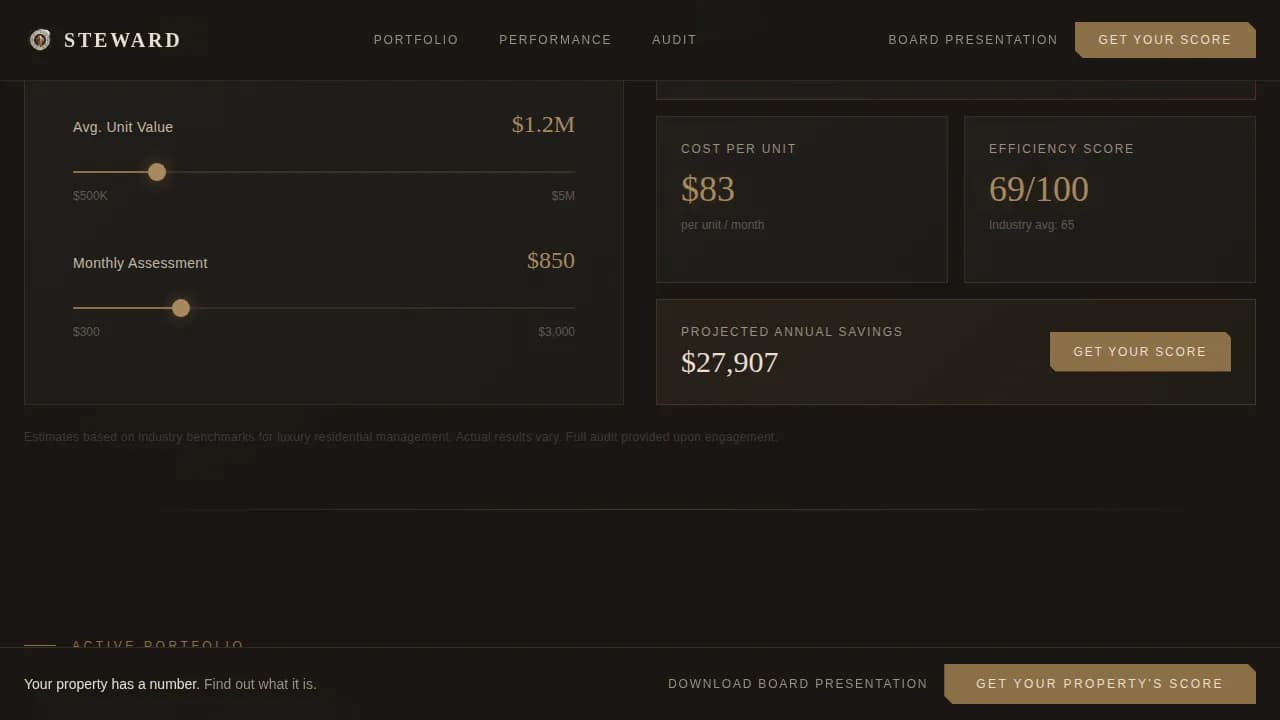
Task: Click GET YOUR SCORE beside projected savings
Action: point(1140,351)
